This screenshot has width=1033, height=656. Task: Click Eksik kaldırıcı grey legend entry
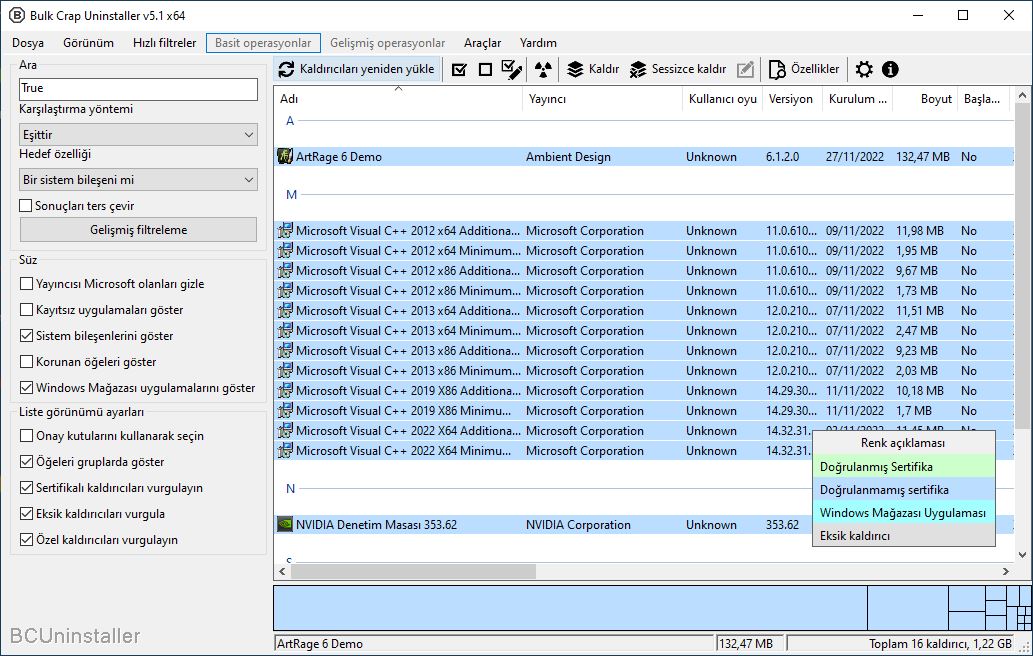point(903,535)
